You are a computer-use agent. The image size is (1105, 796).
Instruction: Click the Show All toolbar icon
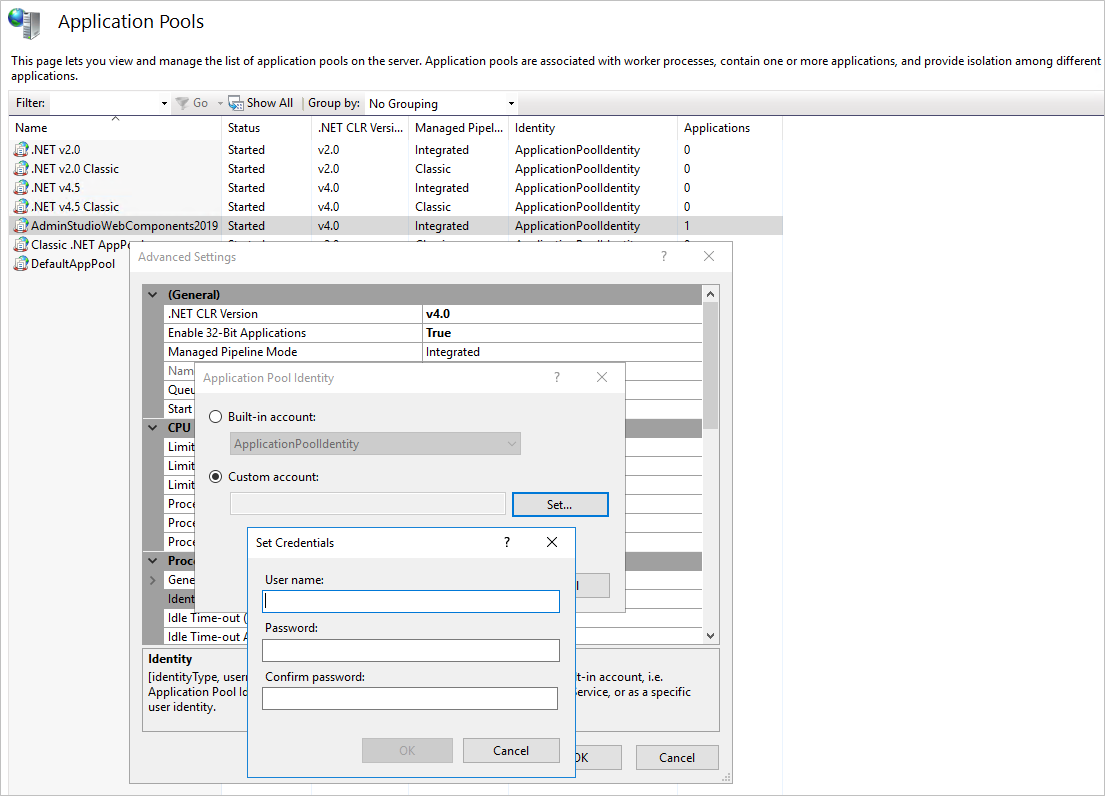point(236,103)
